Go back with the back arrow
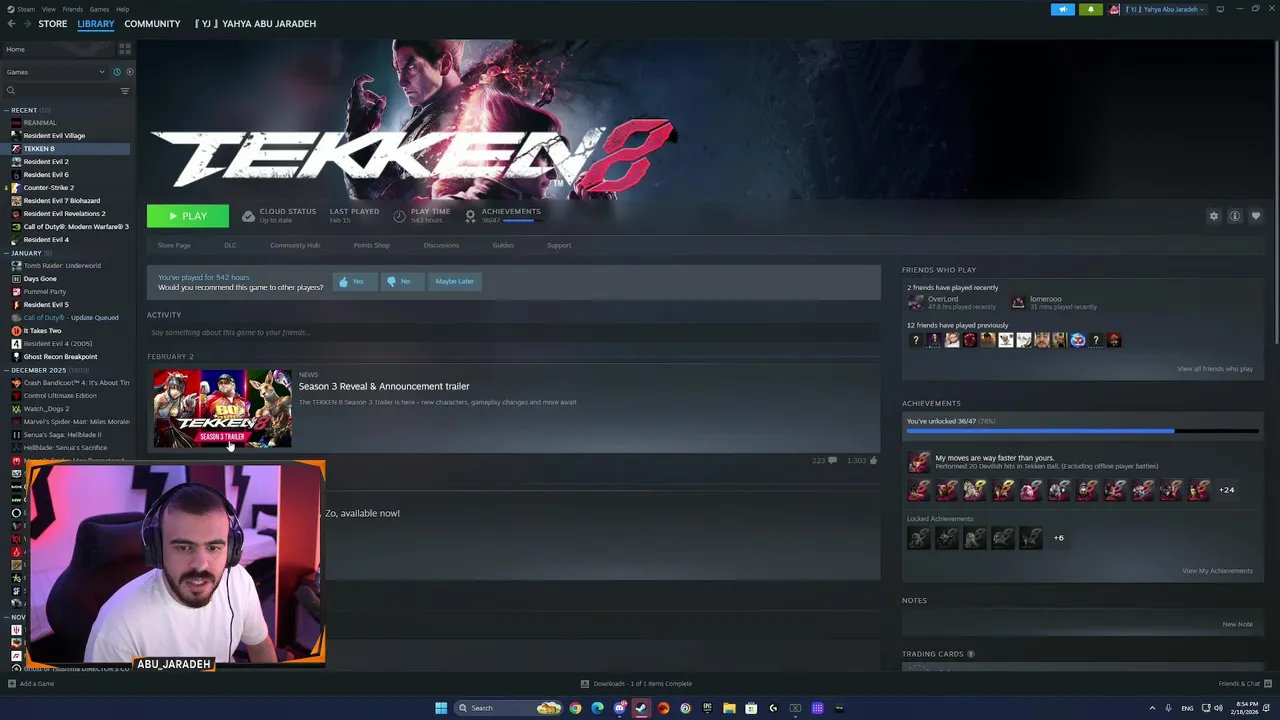Screen dimensions: 1280x720 click(x=11, y=24)
